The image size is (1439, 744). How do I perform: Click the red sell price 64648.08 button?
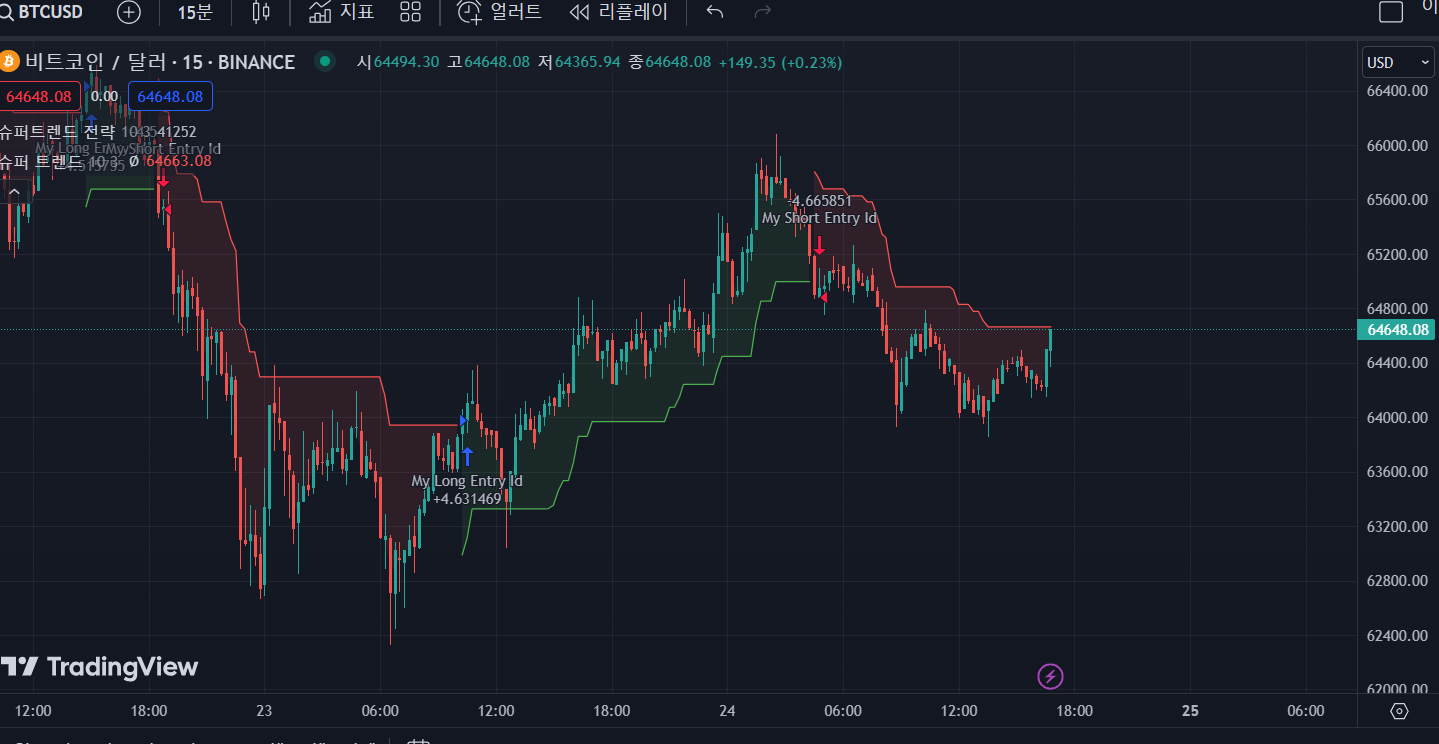[39, 97]
